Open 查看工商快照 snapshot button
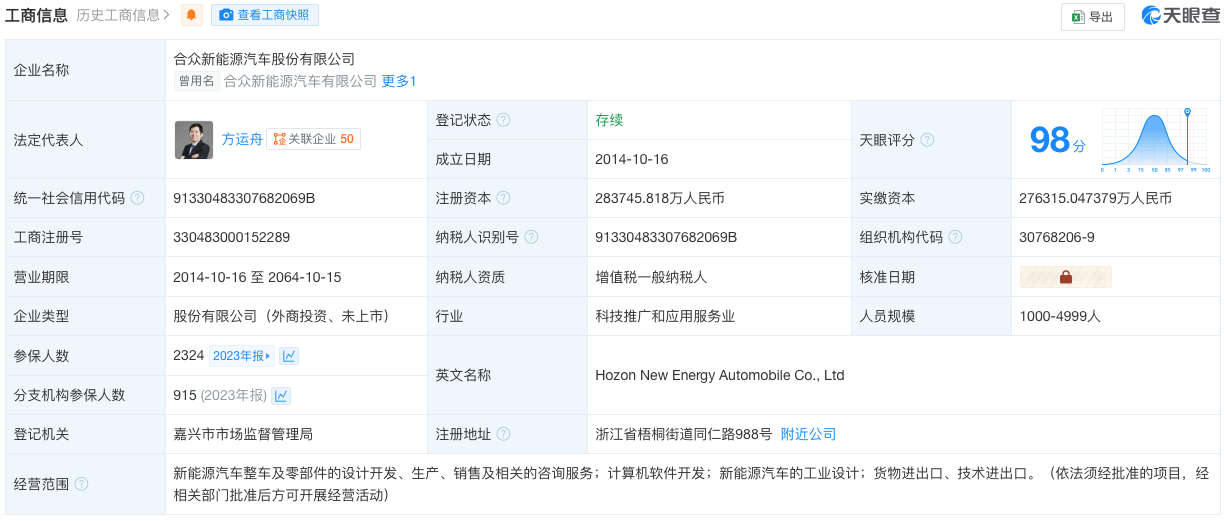 tap(264, 15)
